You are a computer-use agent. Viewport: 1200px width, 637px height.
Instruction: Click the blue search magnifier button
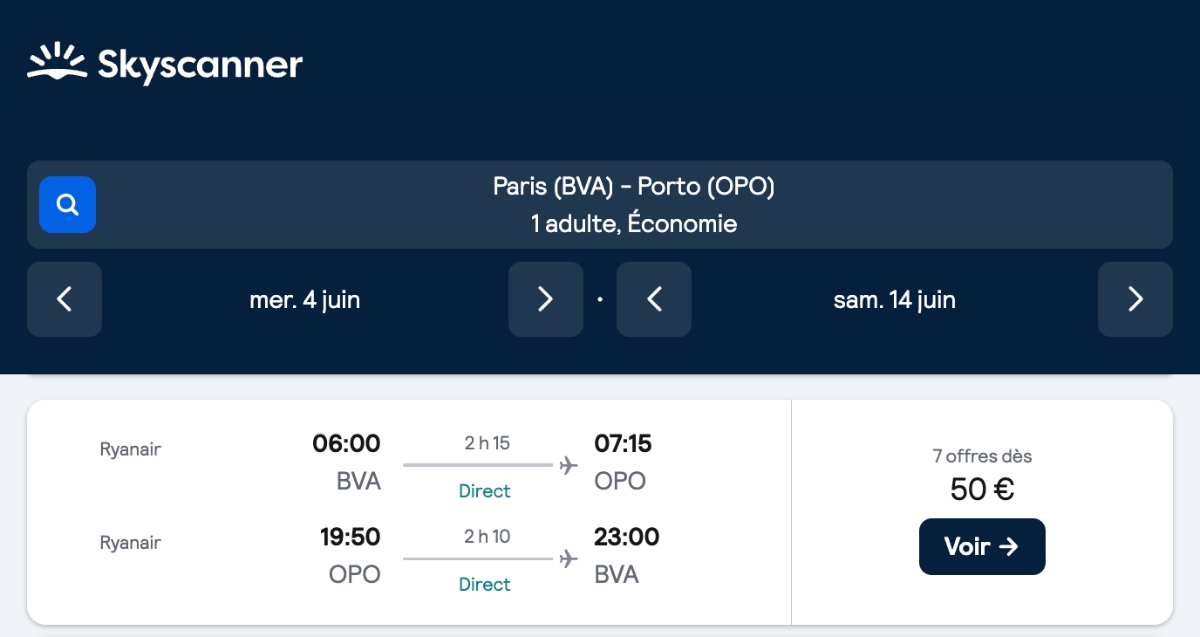point(67,205)
